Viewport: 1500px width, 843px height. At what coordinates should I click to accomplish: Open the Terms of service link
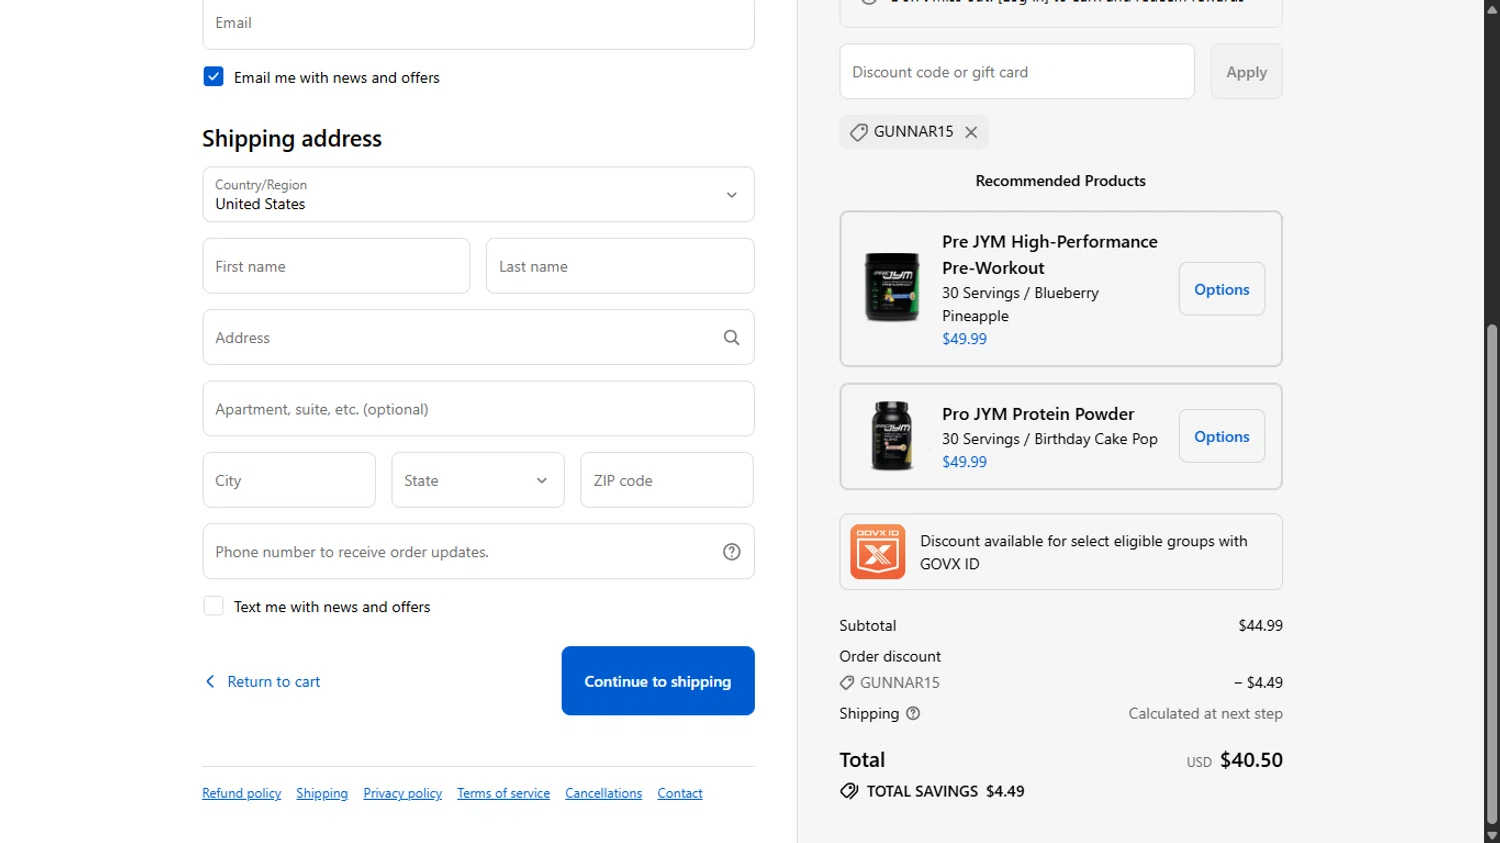click(504, 793)
